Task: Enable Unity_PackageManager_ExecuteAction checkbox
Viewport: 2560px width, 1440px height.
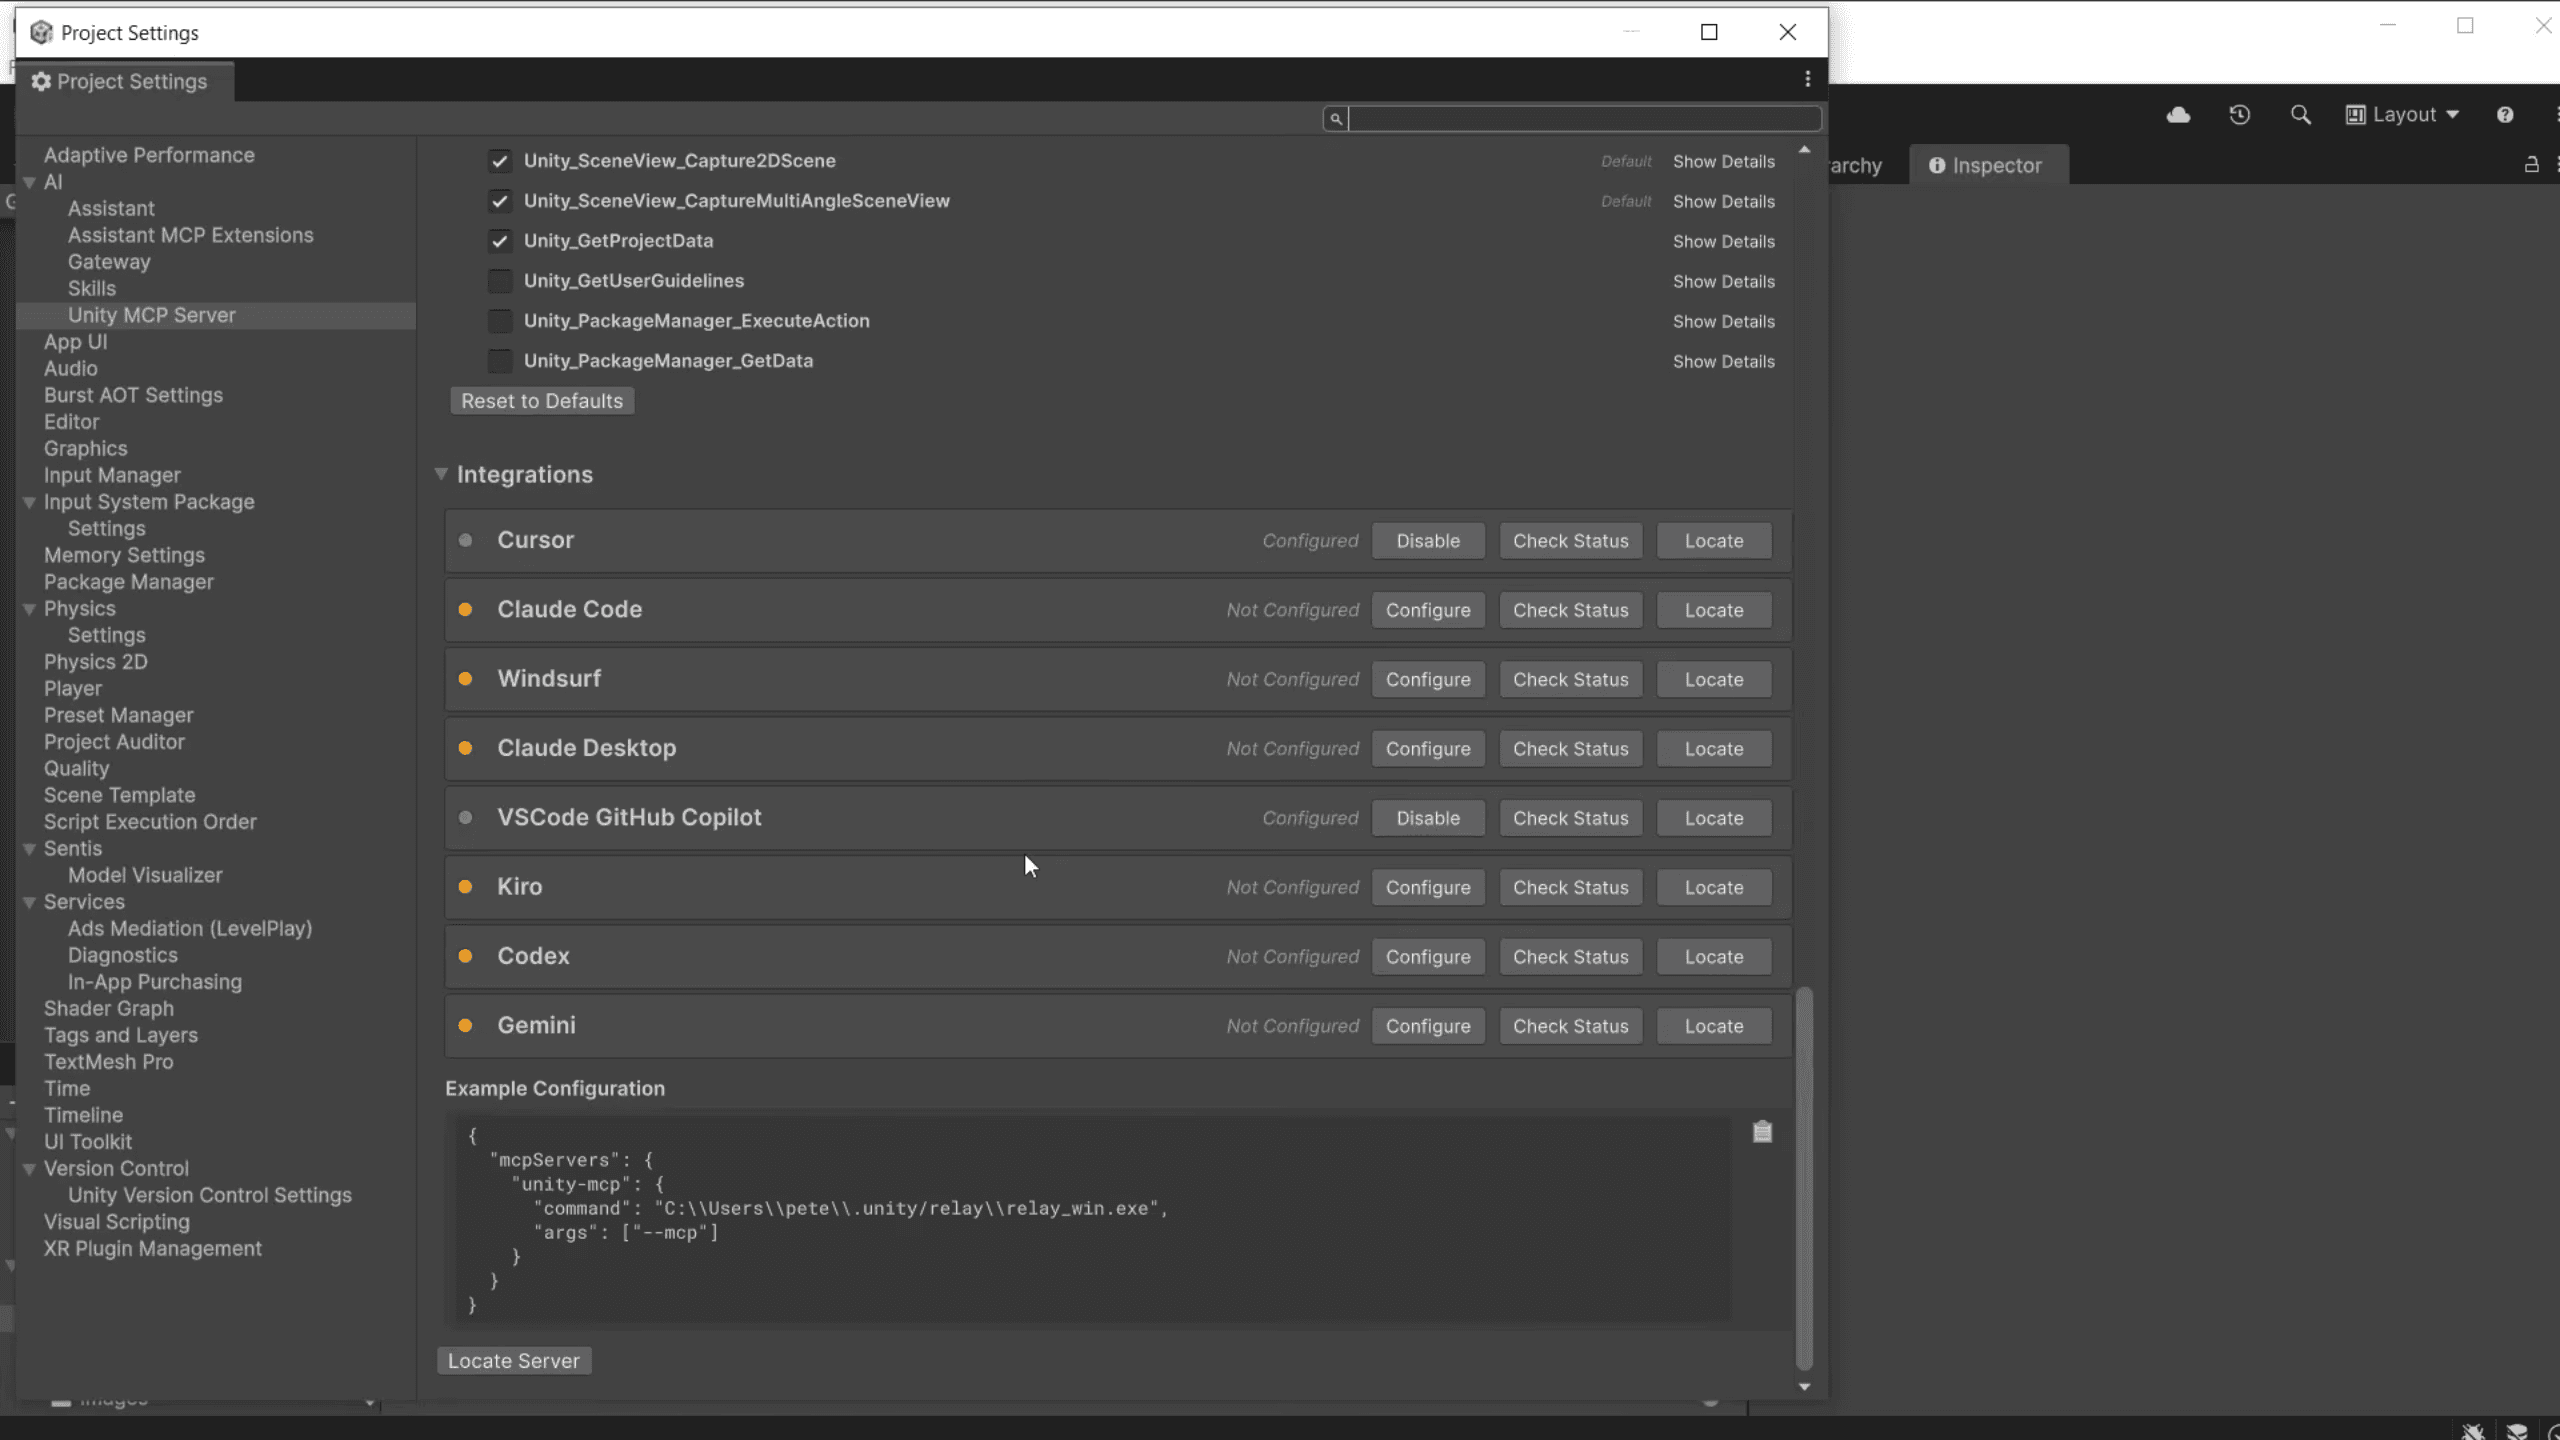Action: coord(500,321)
